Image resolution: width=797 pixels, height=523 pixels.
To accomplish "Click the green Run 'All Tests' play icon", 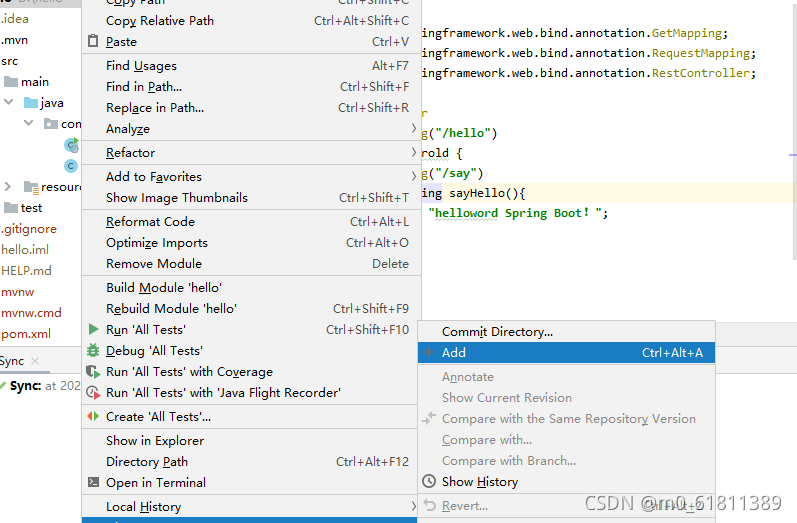I will [x=93, y=329].
